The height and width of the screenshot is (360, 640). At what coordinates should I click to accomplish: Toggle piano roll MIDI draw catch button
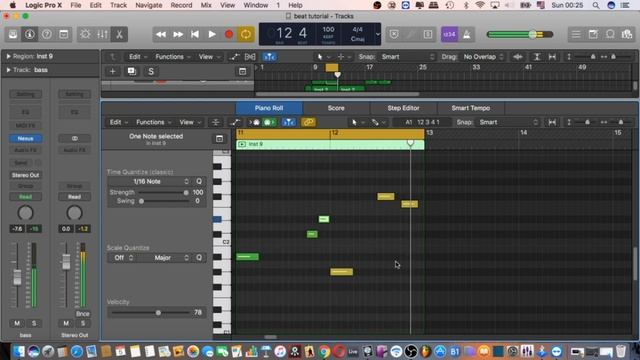pyautogui.click(x=289, y=122)
